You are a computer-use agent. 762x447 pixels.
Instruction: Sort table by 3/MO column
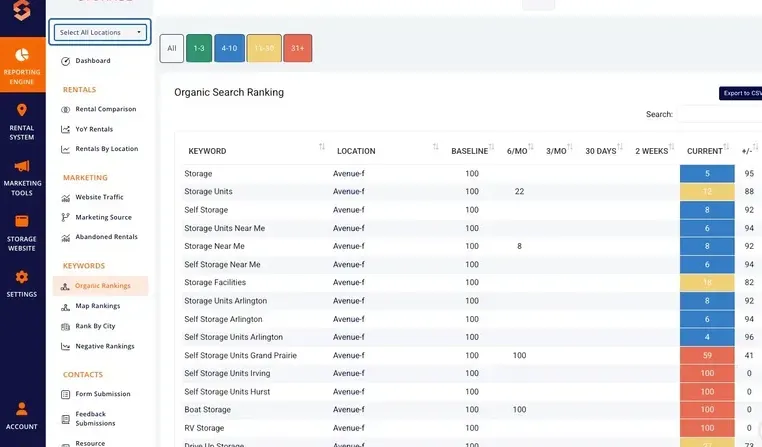point(570,147)
